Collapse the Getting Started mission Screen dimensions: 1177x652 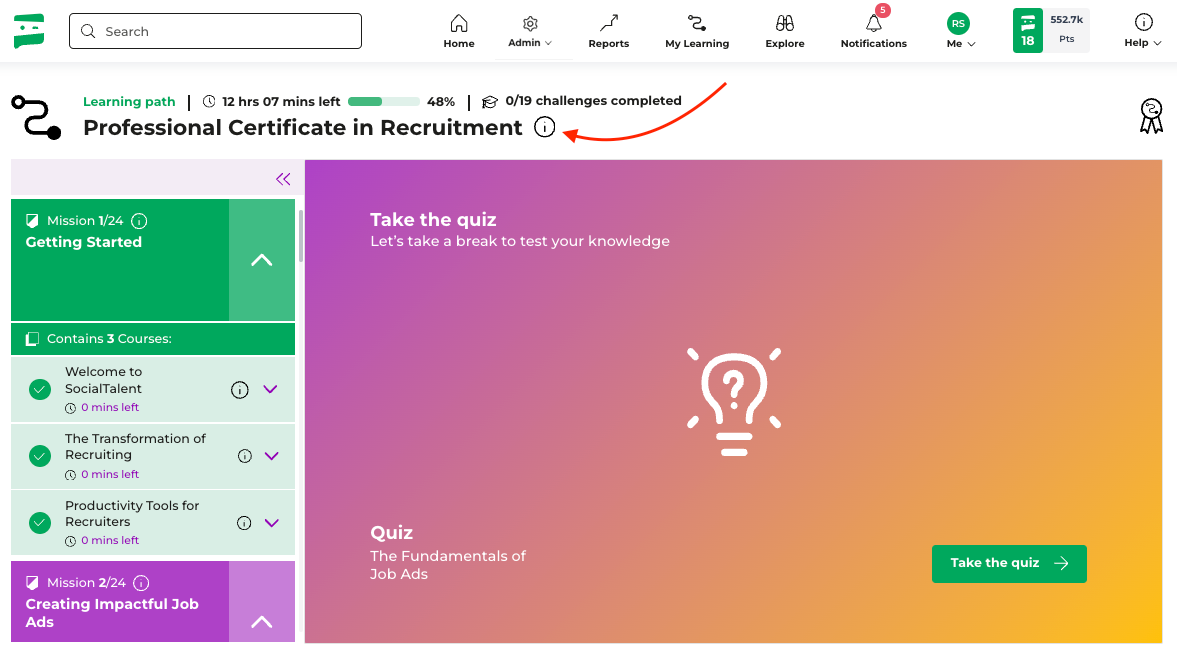tap(261, 260)
